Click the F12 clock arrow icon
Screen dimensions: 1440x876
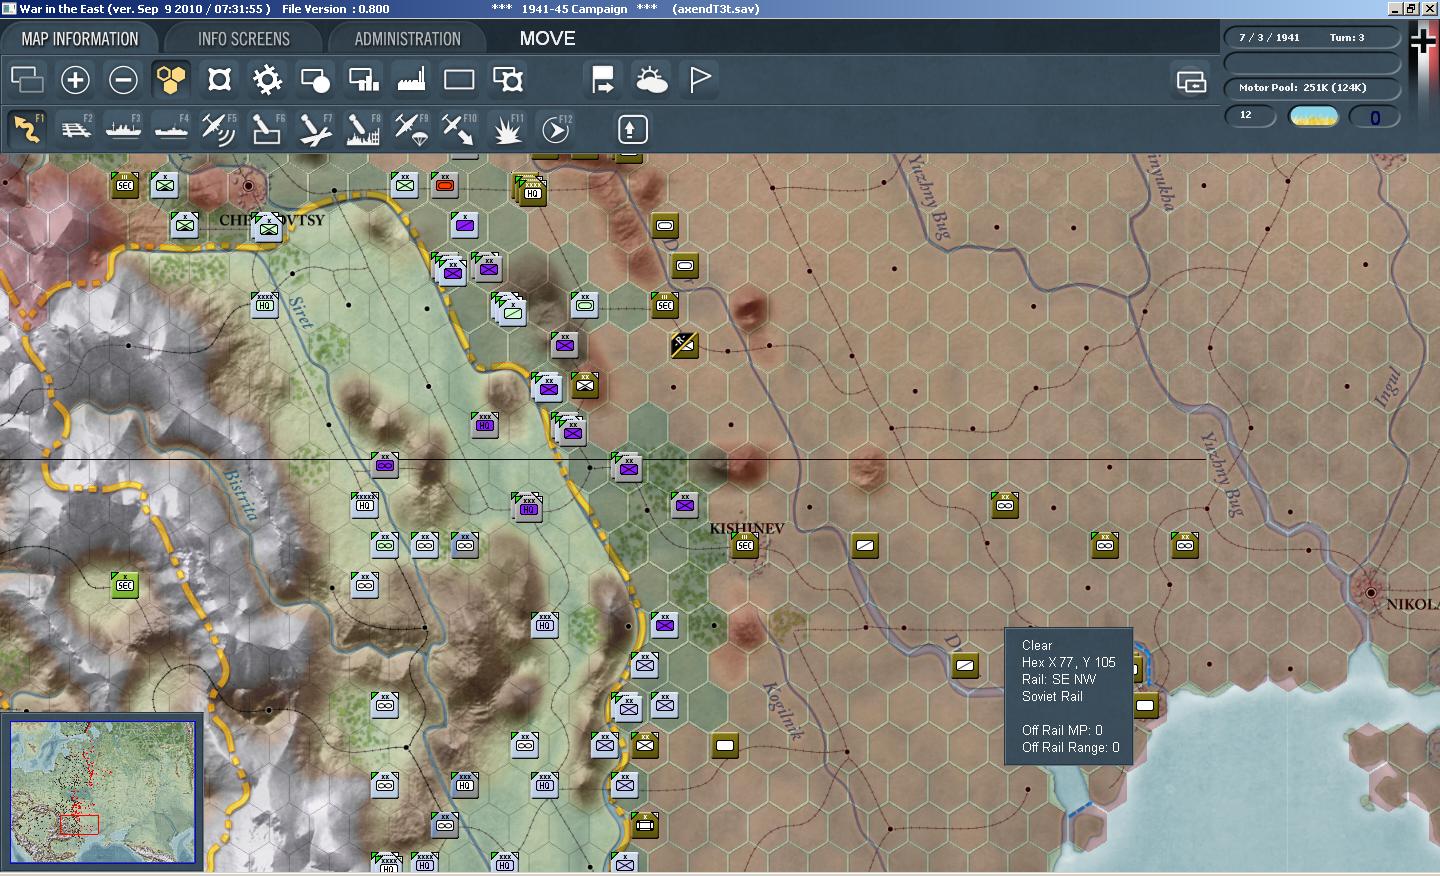pyautogui.click(x=555, y=129)
